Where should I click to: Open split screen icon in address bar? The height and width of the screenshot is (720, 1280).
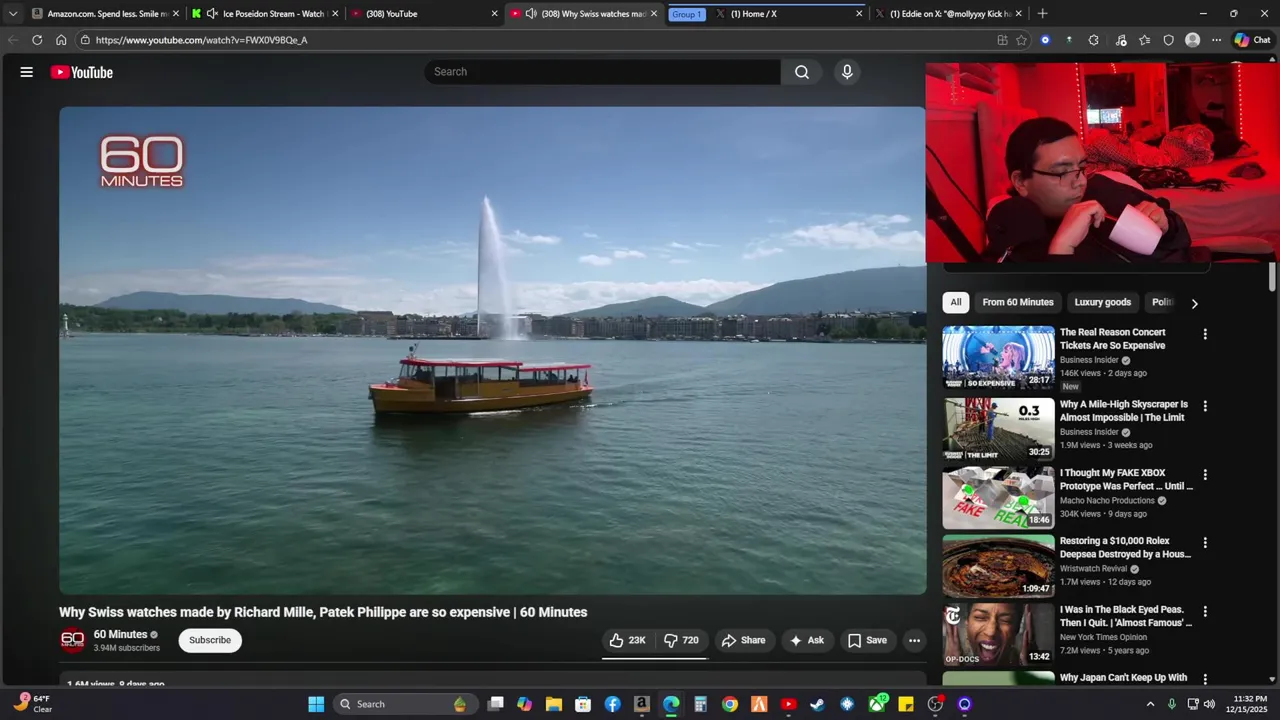(1002, 40)
